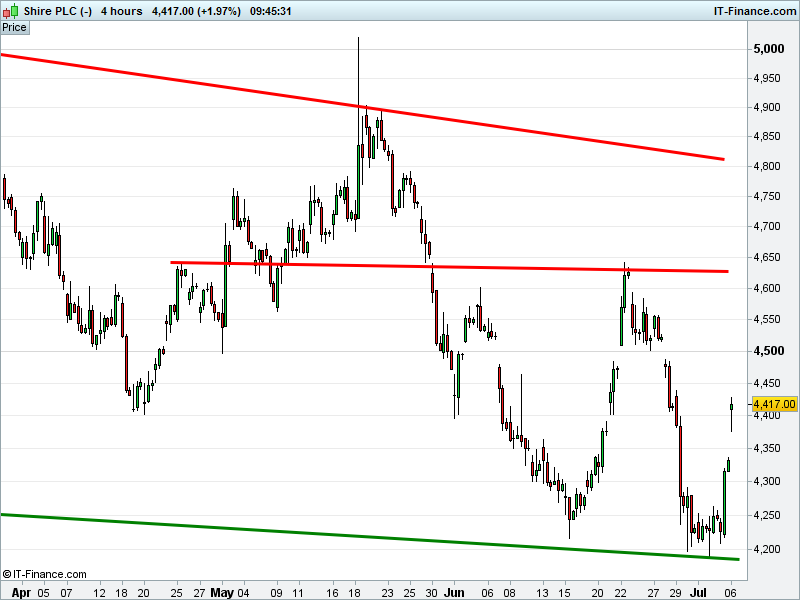Click the Jul month label on time axis
Image resolution: width=800 pixels, height=600 pixels.
[698, 593]
